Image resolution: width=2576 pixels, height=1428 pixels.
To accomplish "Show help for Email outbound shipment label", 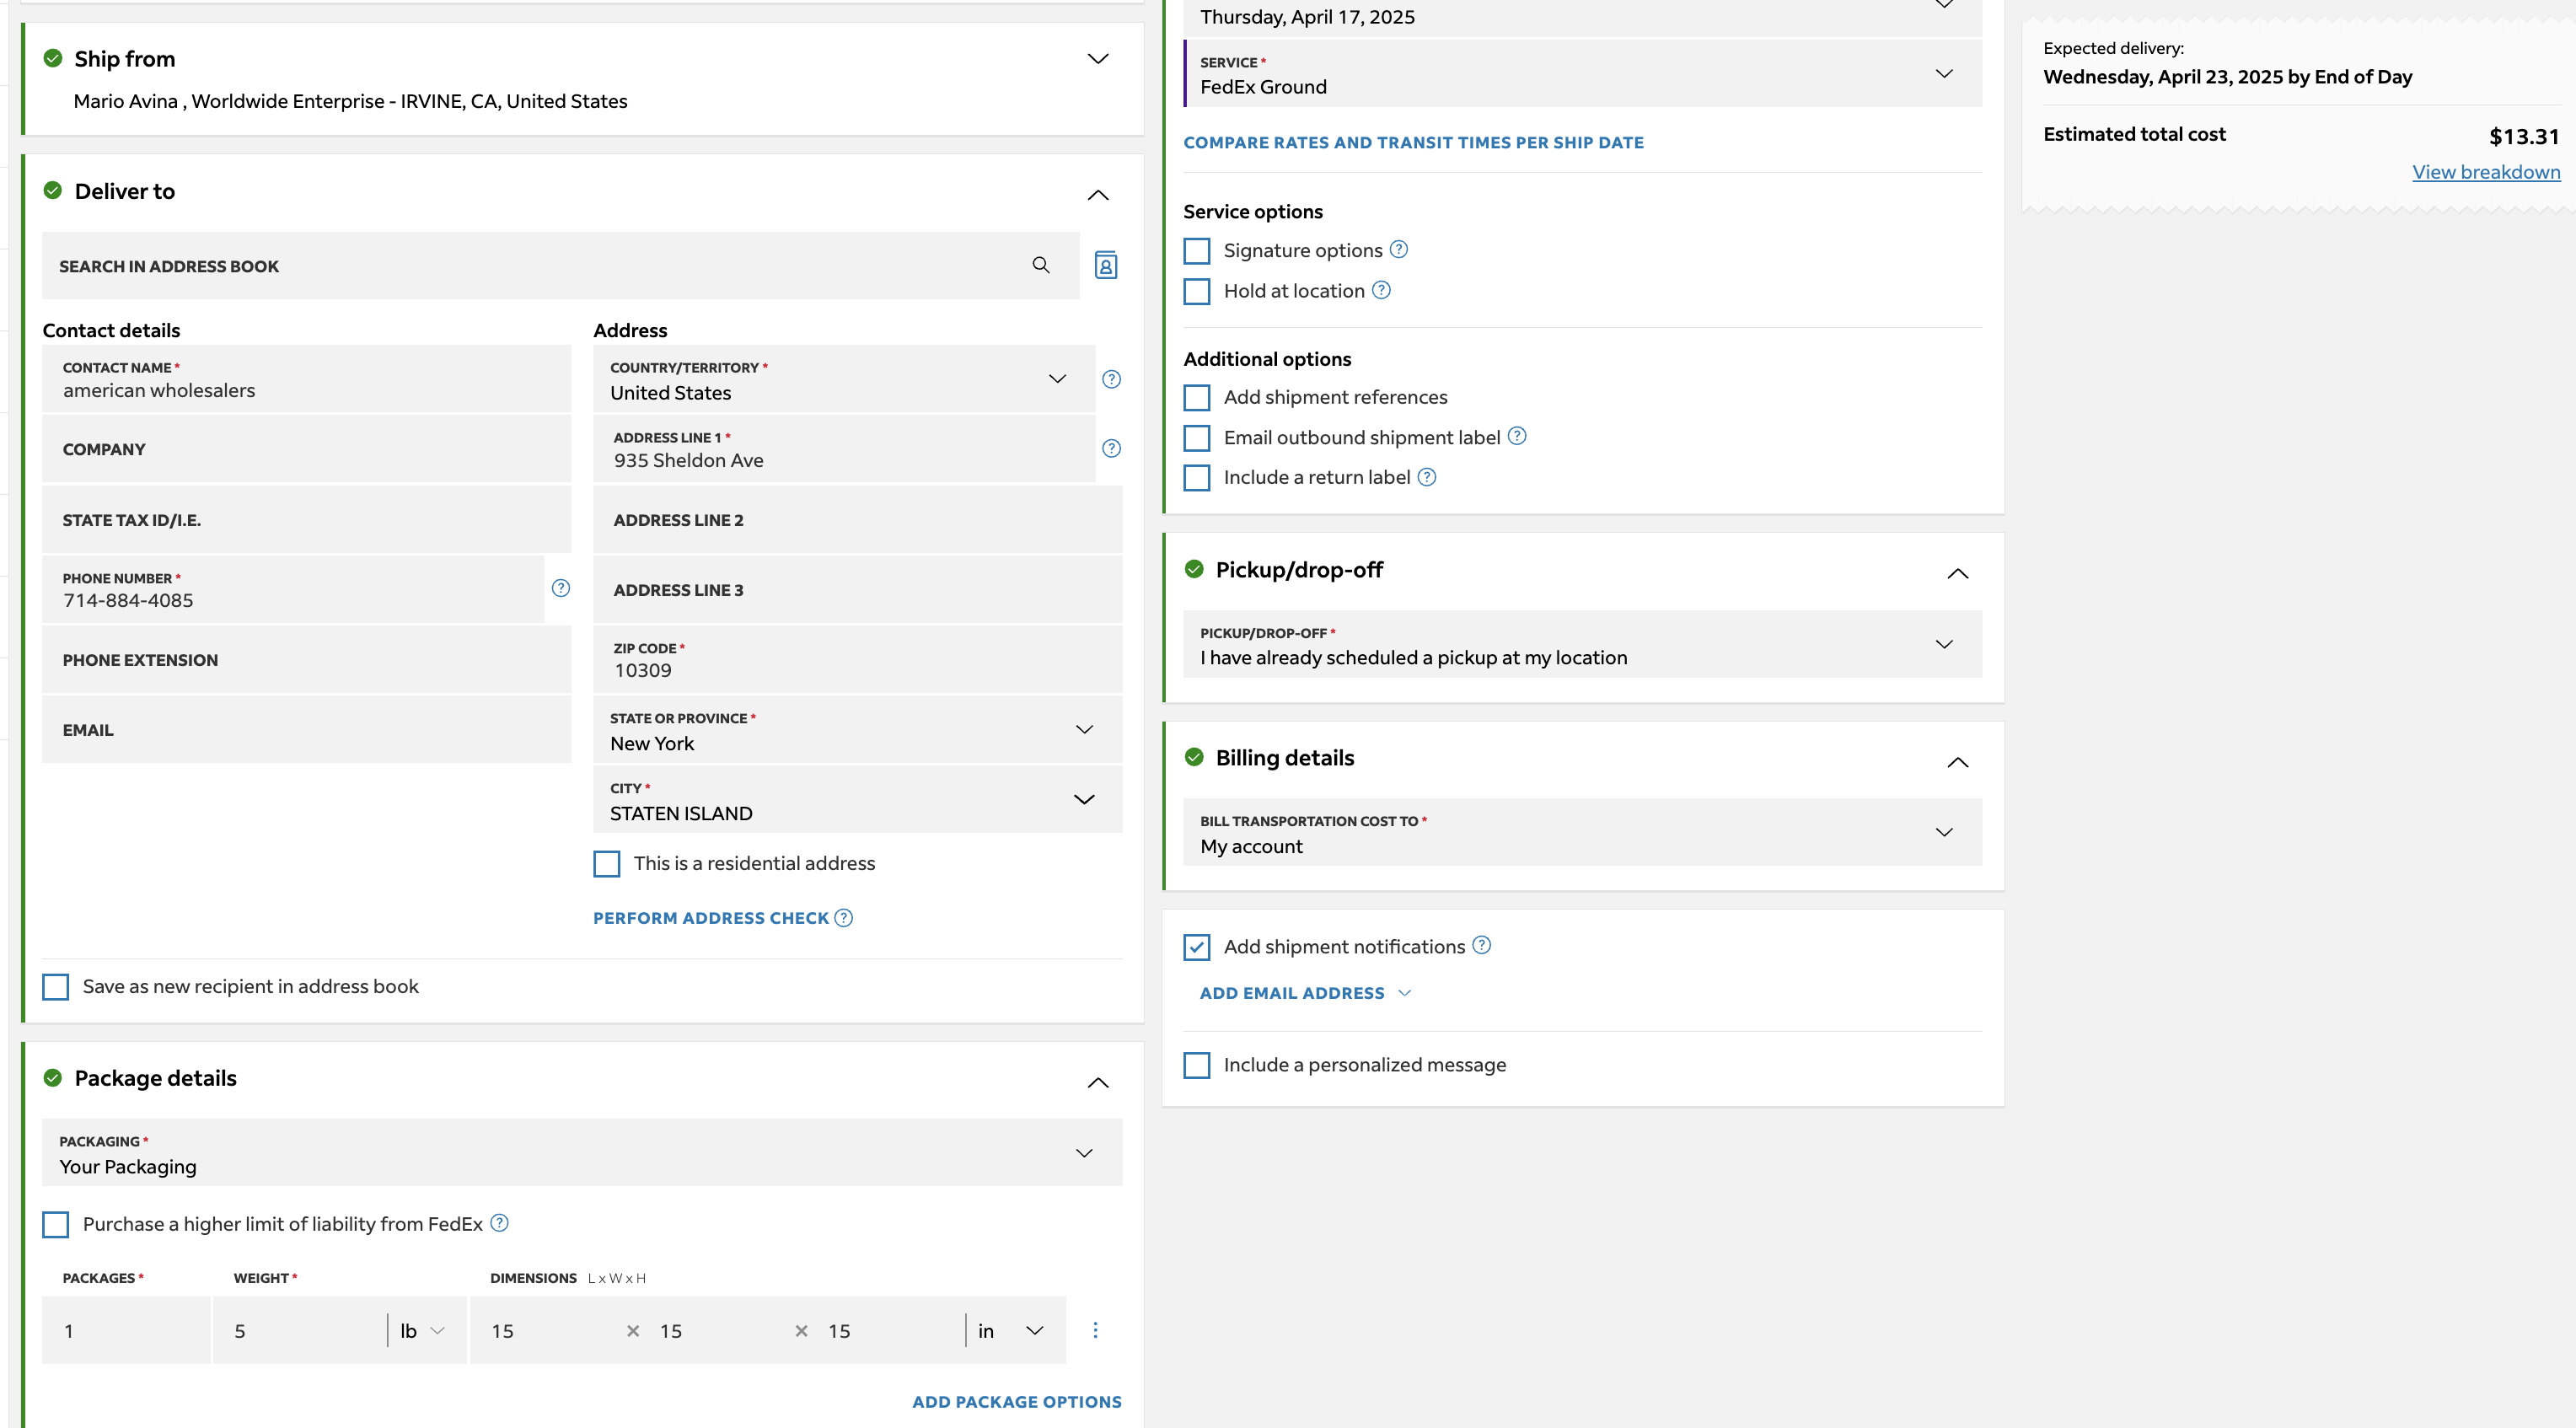I will pyautogui.click(x=1517, y=436).
